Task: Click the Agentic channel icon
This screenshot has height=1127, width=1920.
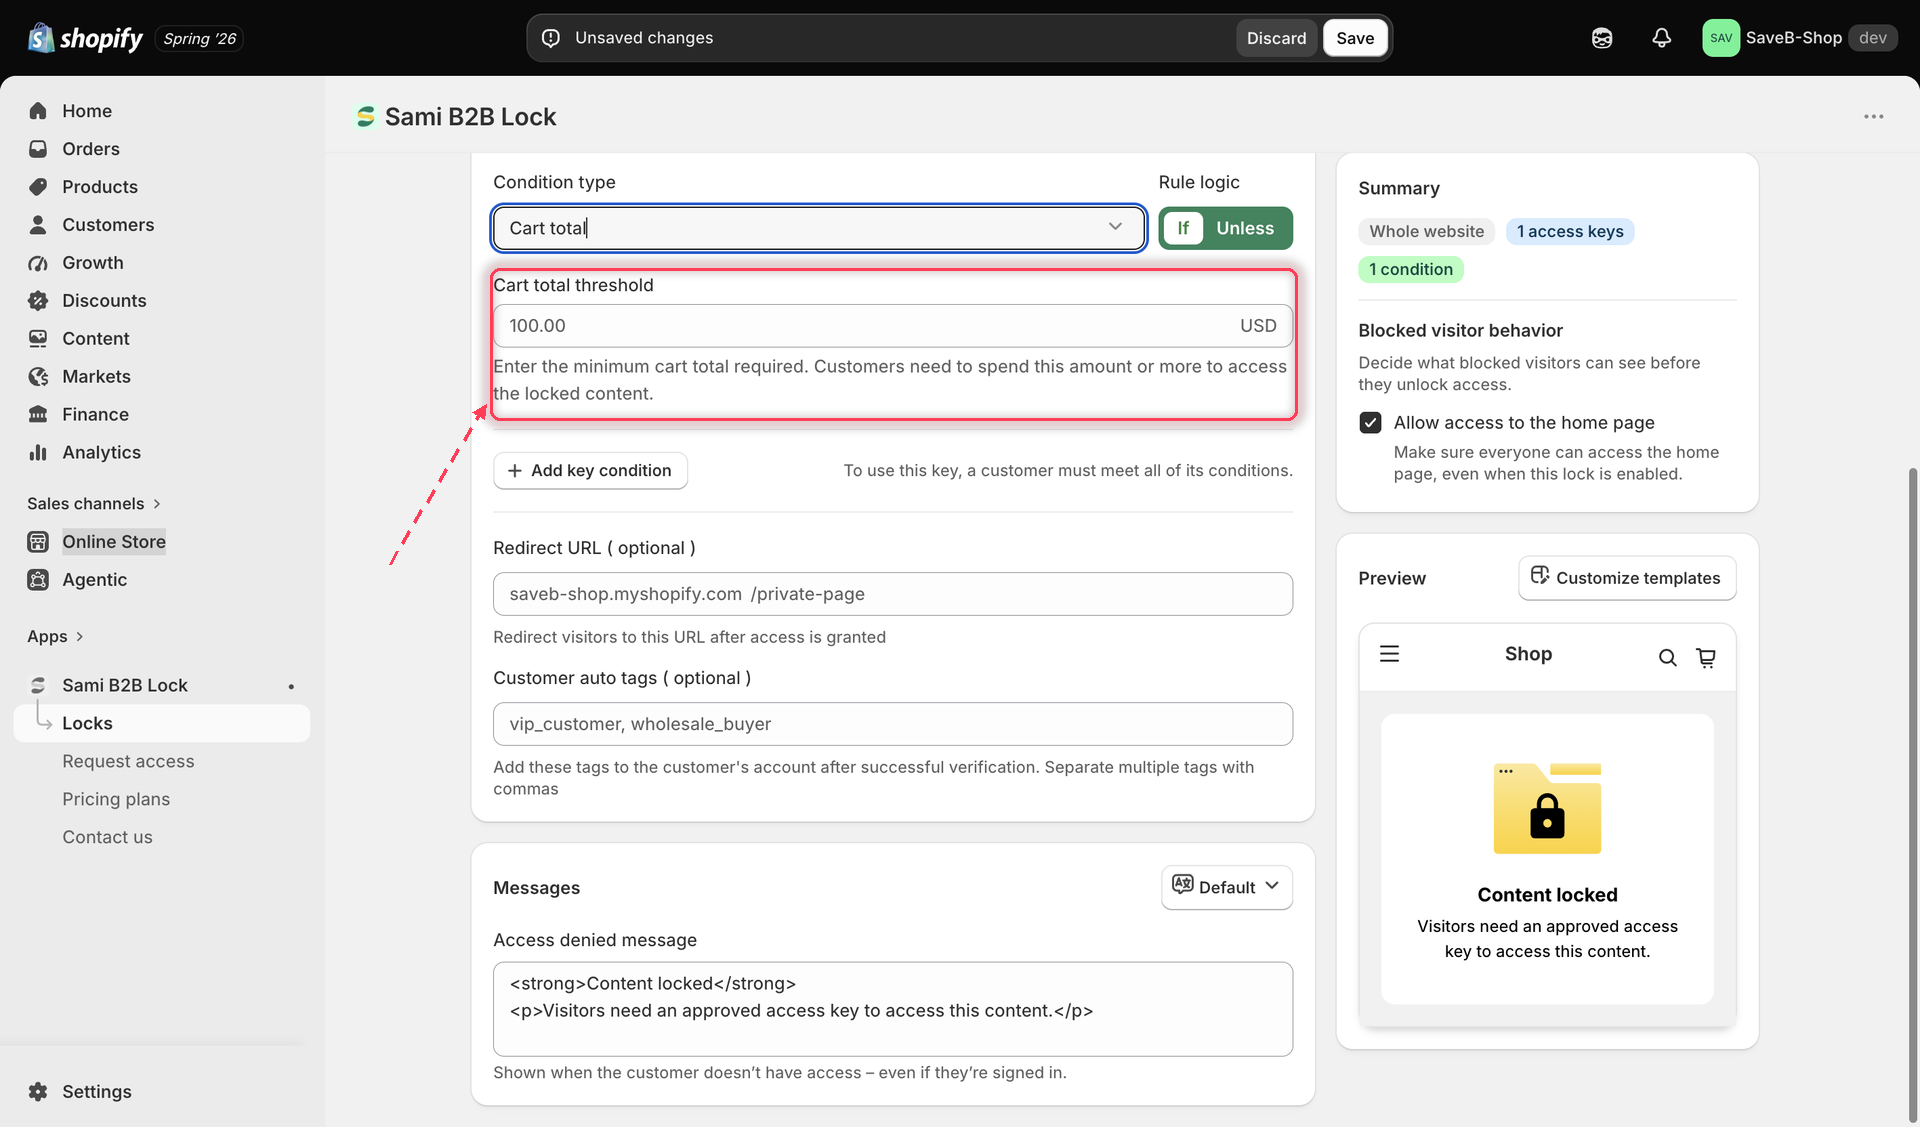Action: click(x=38, y=580)
